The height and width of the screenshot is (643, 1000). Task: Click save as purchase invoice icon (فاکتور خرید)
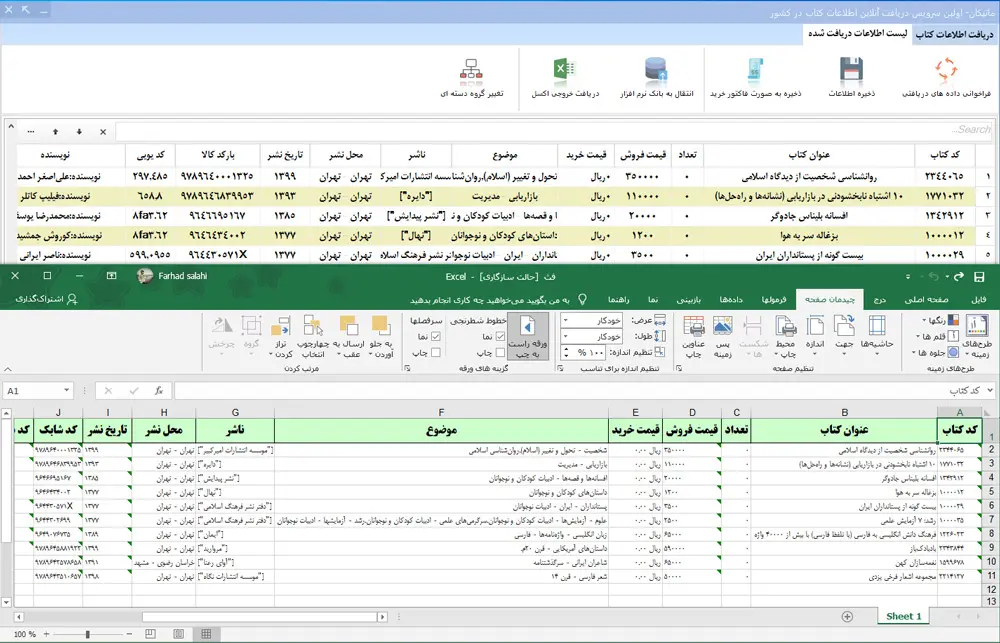click(x=756, y=69)
